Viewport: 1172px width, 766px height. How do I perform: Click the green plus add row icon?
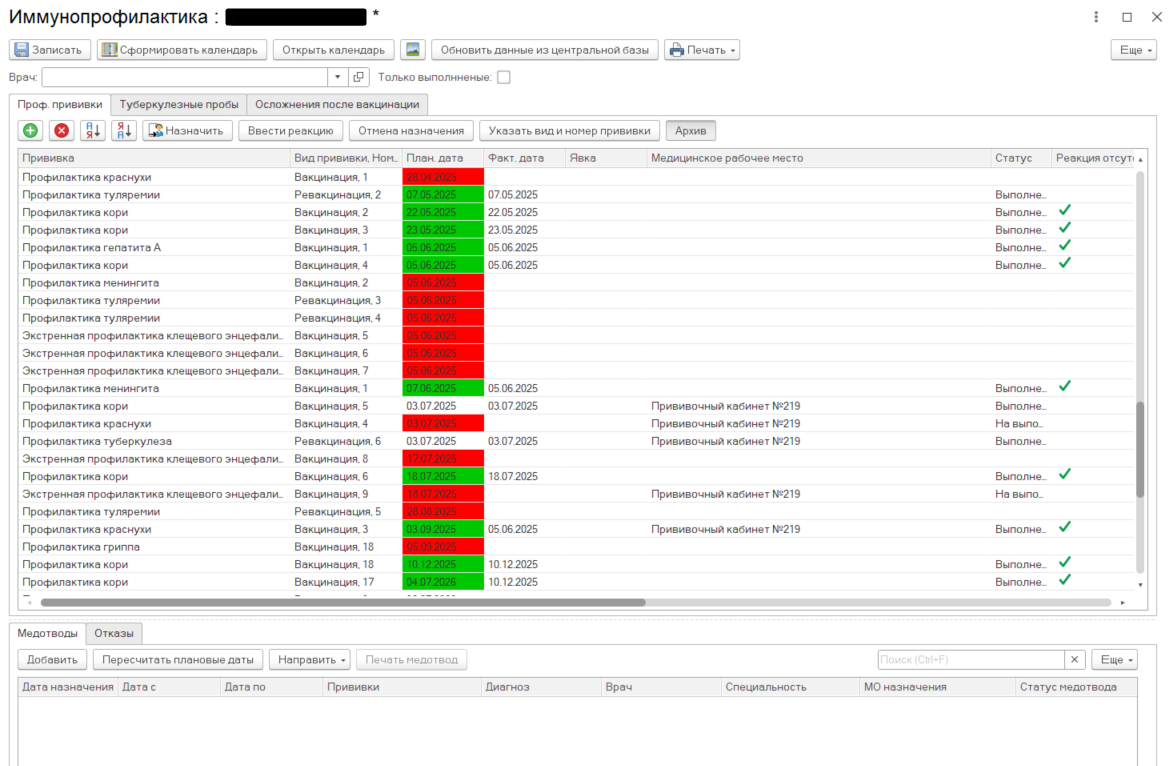pyautogui.click(x=30, y=130)
